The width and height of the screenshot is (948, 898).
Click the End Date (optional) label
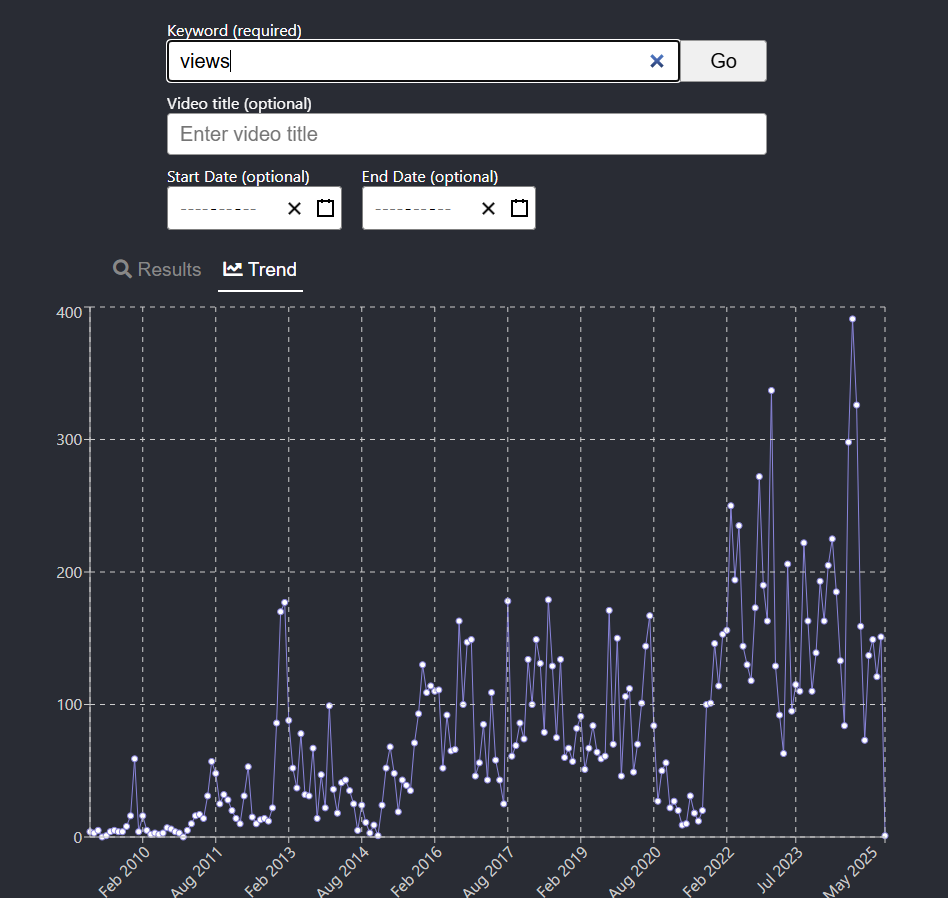click(430, 177)
